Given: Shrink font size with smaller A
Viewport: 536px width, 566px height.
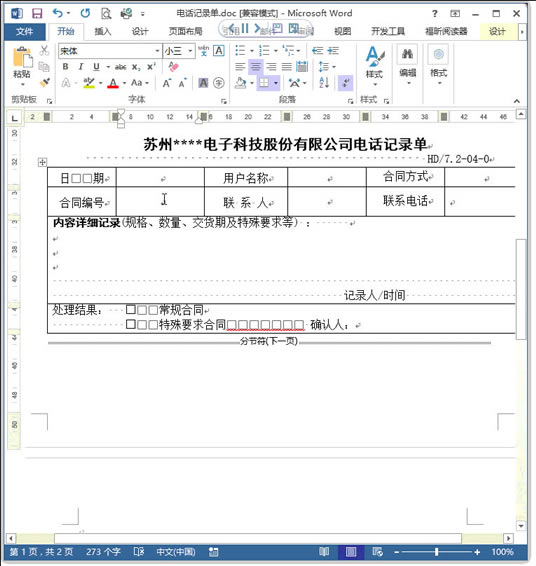Looking at the screenshot, I should point(183,83).
